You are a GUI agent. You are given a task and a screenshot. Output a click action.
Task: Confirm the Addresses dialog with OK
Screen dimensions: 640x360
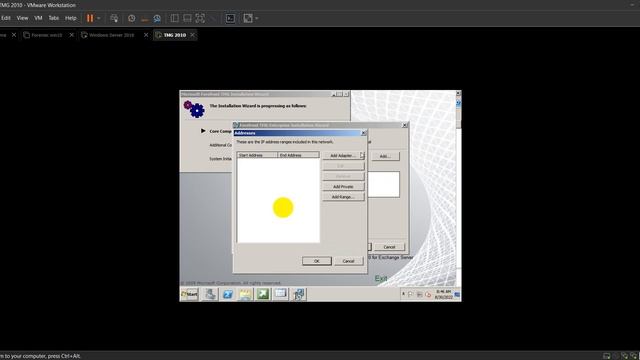pyautogui.click(x=317, y=261)
